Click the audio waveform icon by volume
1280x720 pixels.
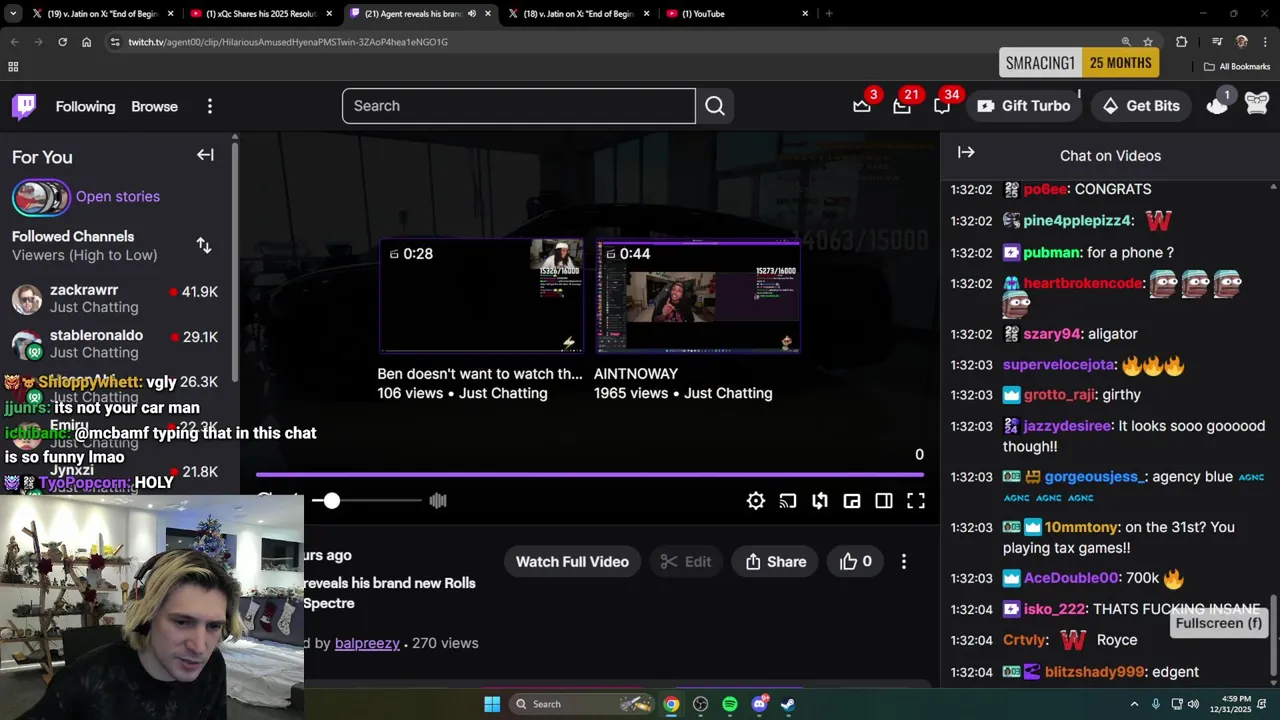point(438,500)
